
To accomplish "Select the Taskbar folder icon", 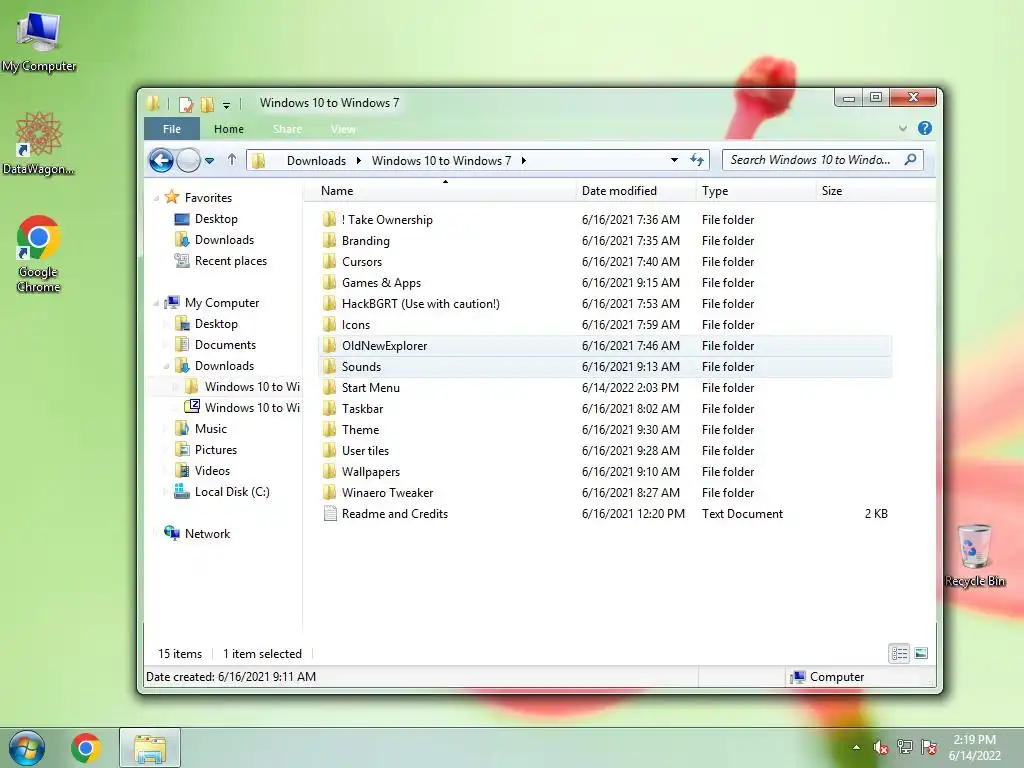I will 330,408.
